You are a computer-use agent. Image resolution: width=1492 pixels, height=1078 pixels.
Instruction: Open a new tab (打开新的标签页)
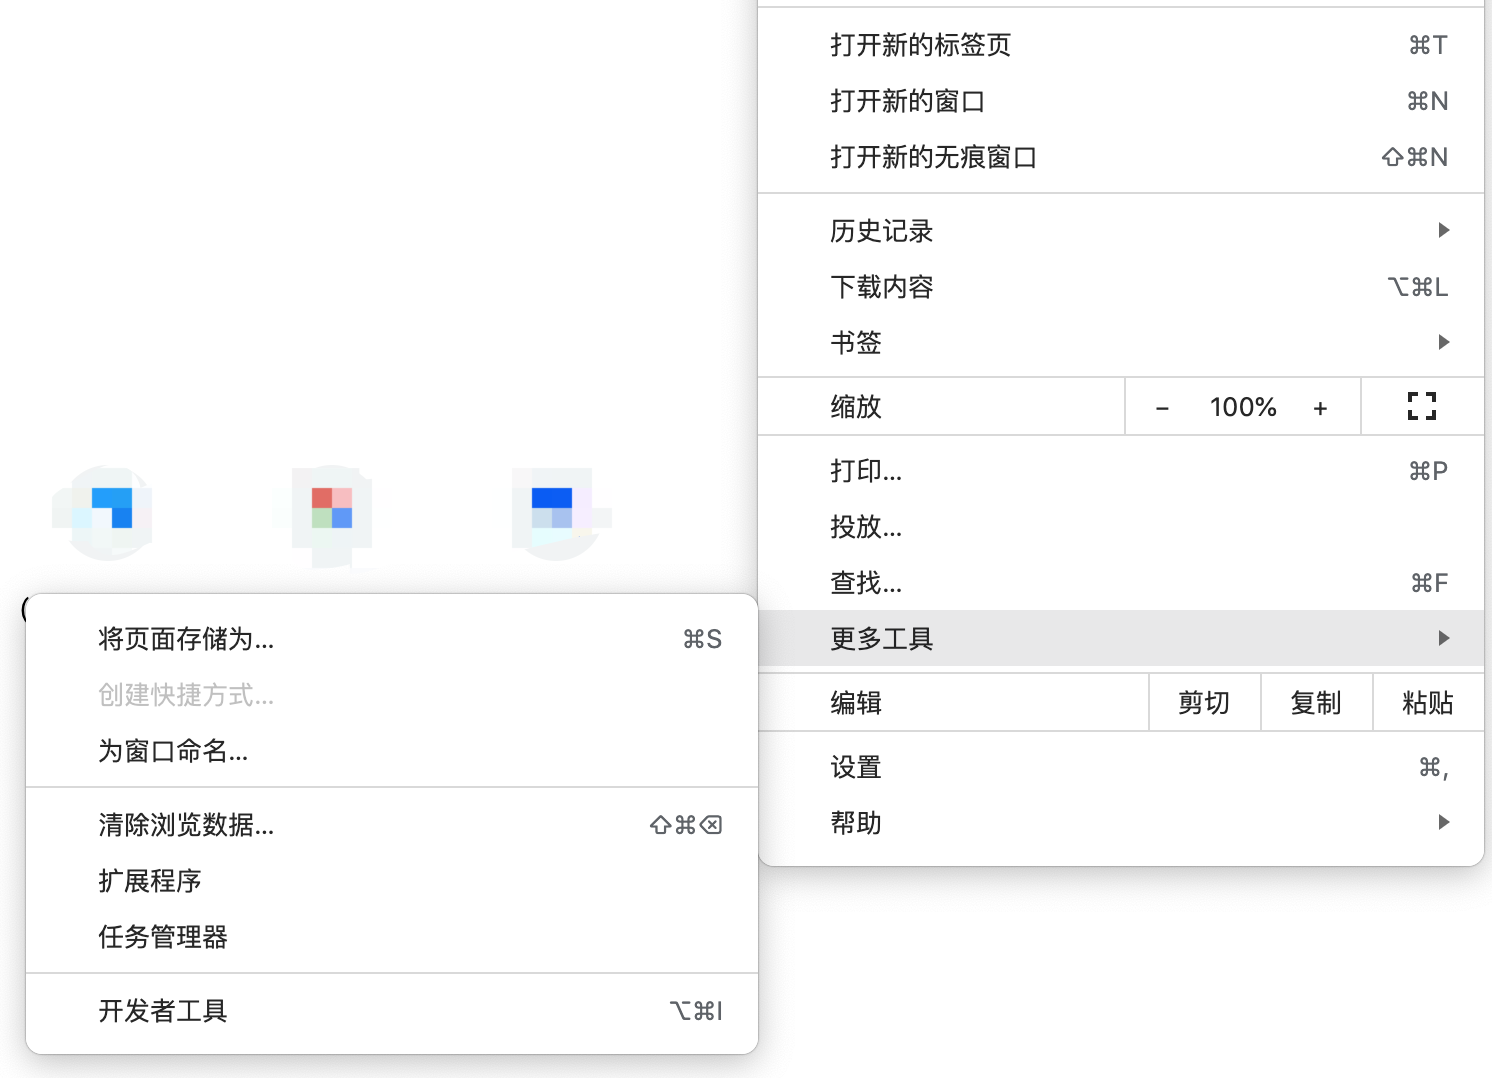tap(1120, 45)
